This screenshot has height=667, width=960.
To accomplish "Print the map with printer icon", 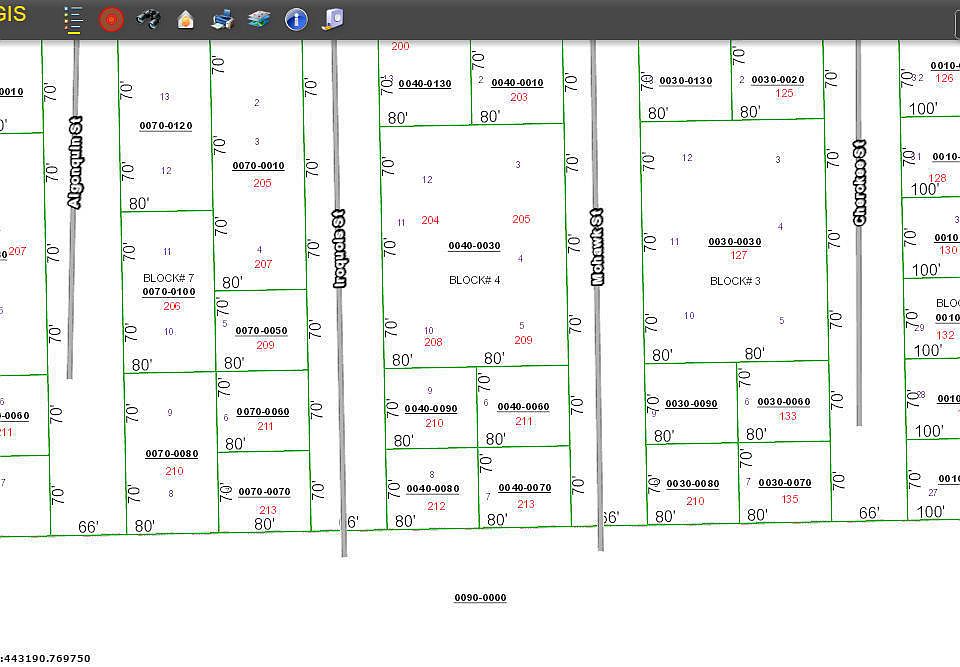I will tap(222, 20).
